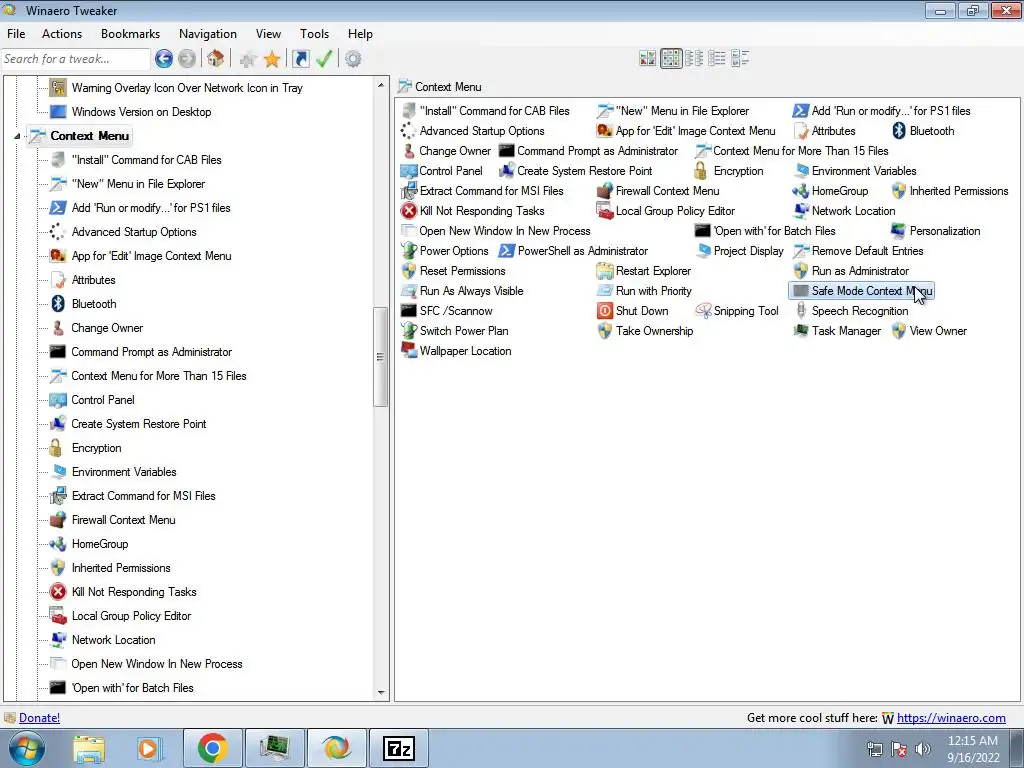Click the Search for a tweak field
1024x768 pixels.
[76, 59]
